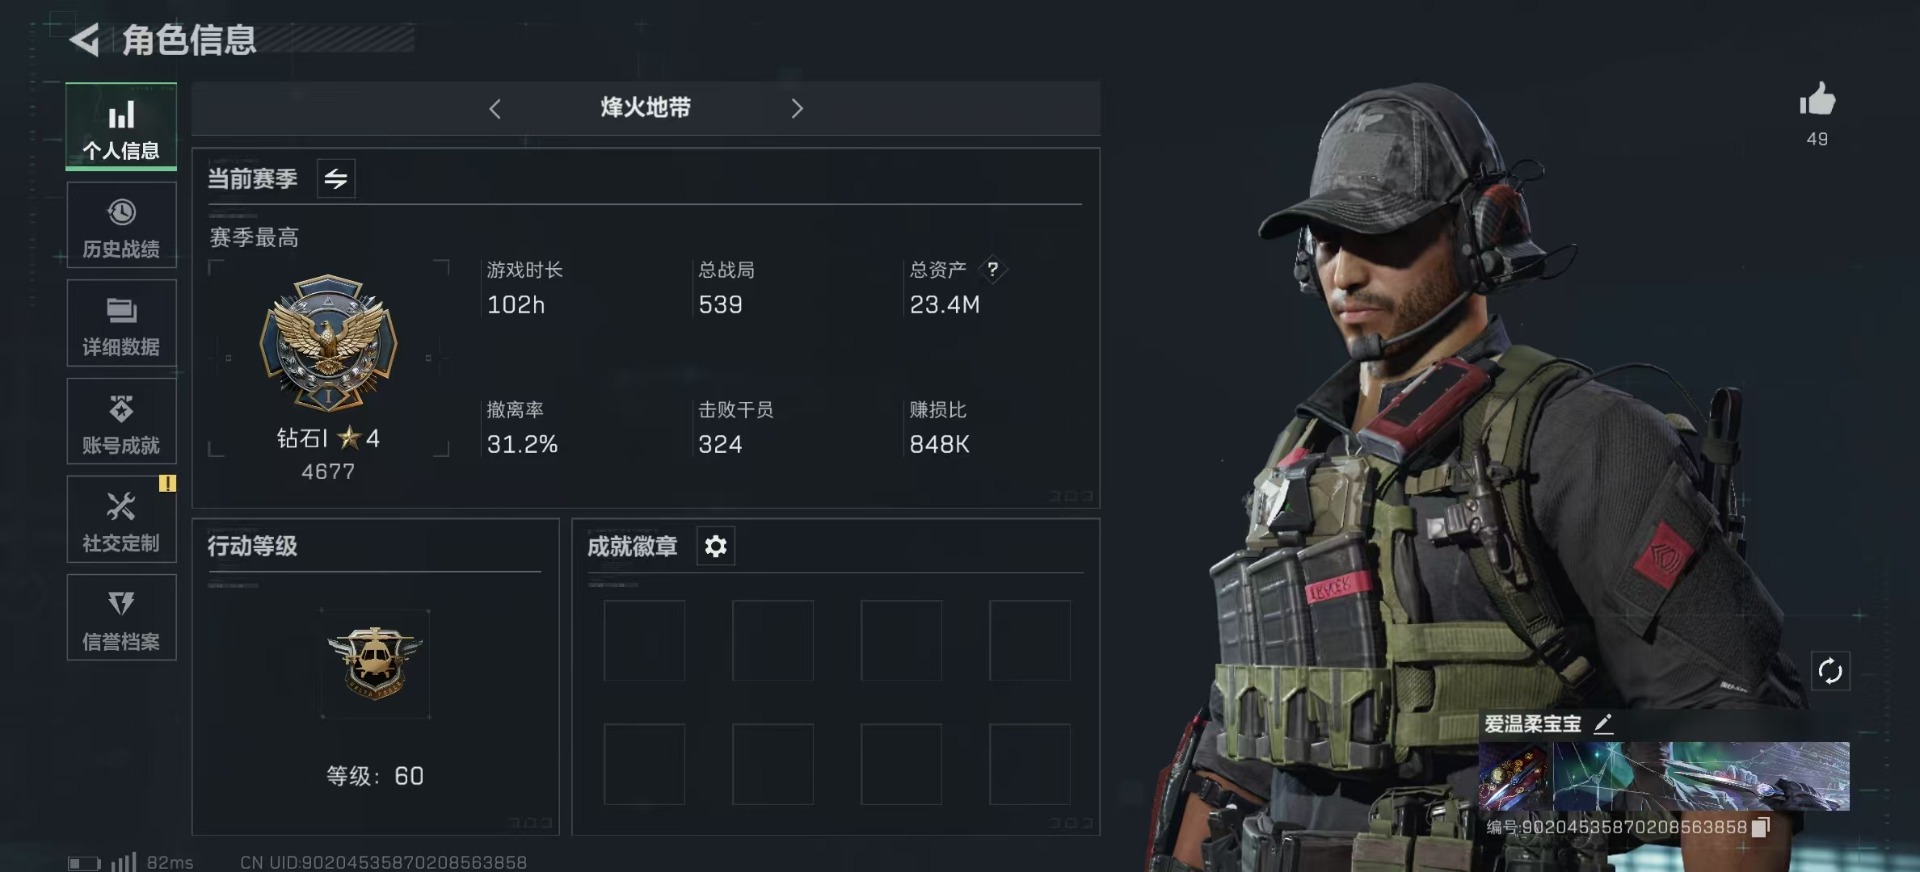Open the 详细数据 detailed data section
The image size is (1920, 872).
(x=121, y=323)
